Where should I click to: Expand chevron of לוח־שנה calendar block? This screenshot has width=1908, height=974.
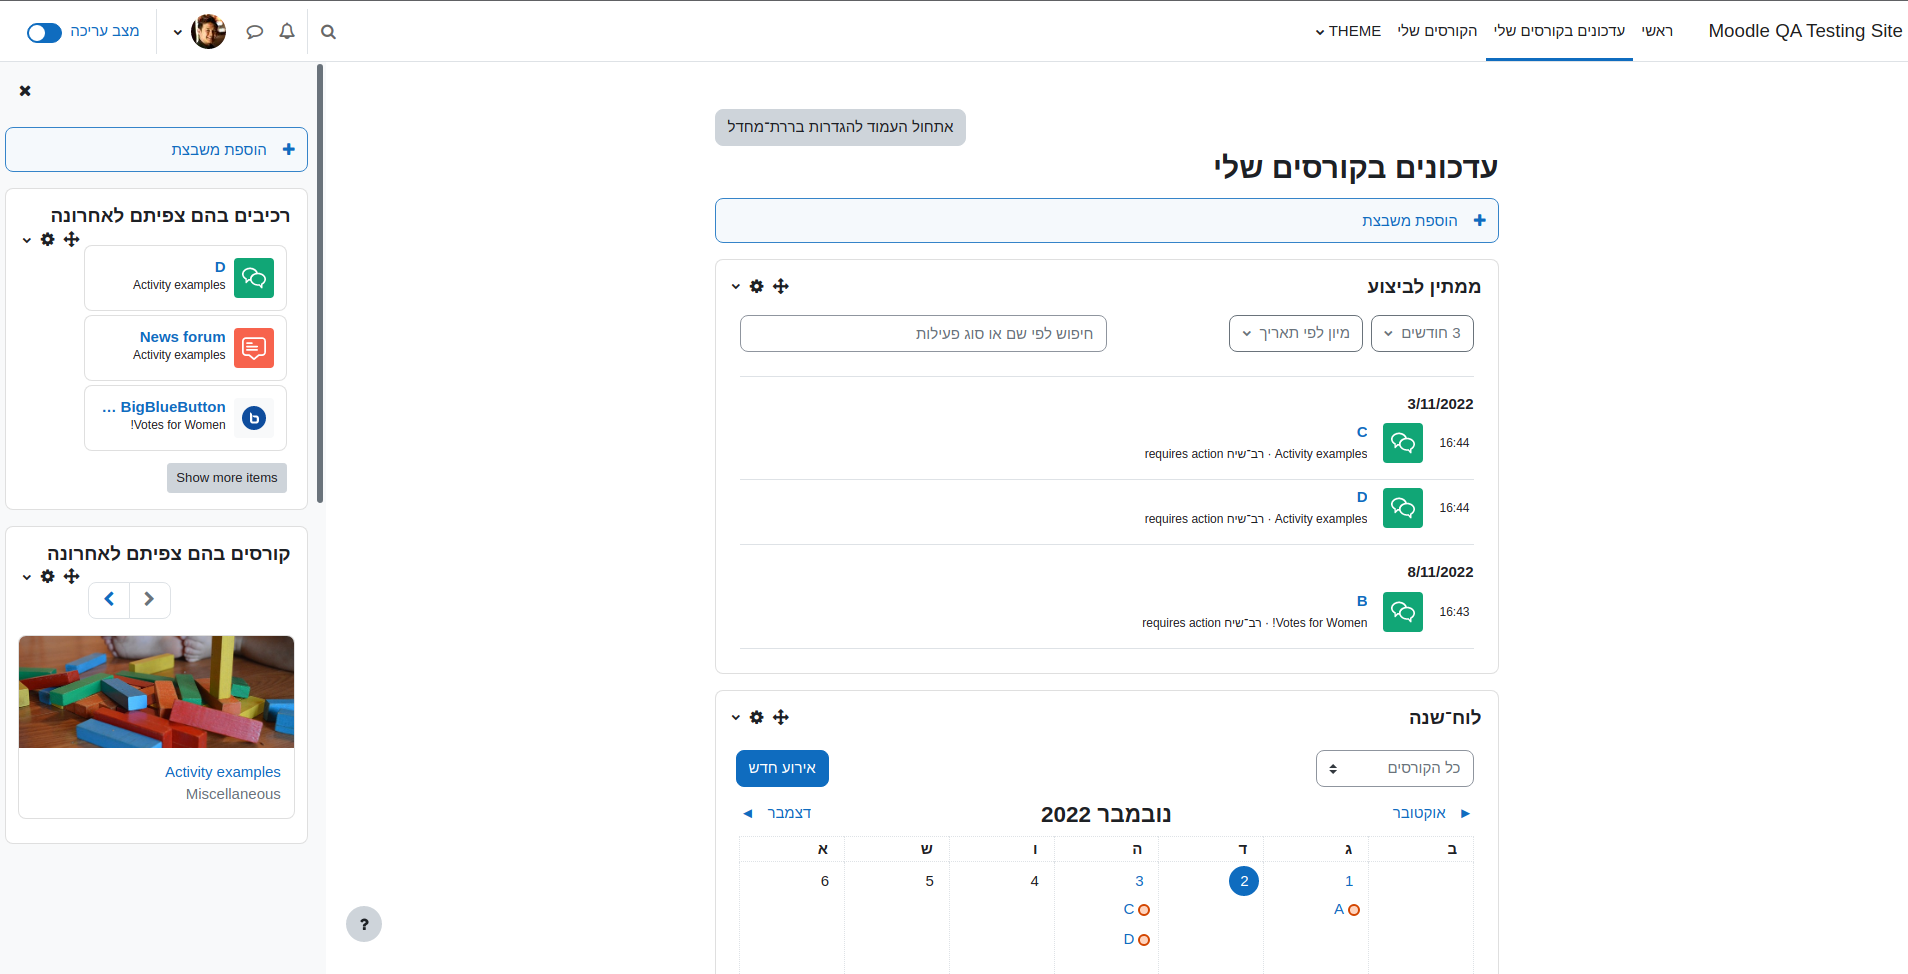[x=736, y=718]
